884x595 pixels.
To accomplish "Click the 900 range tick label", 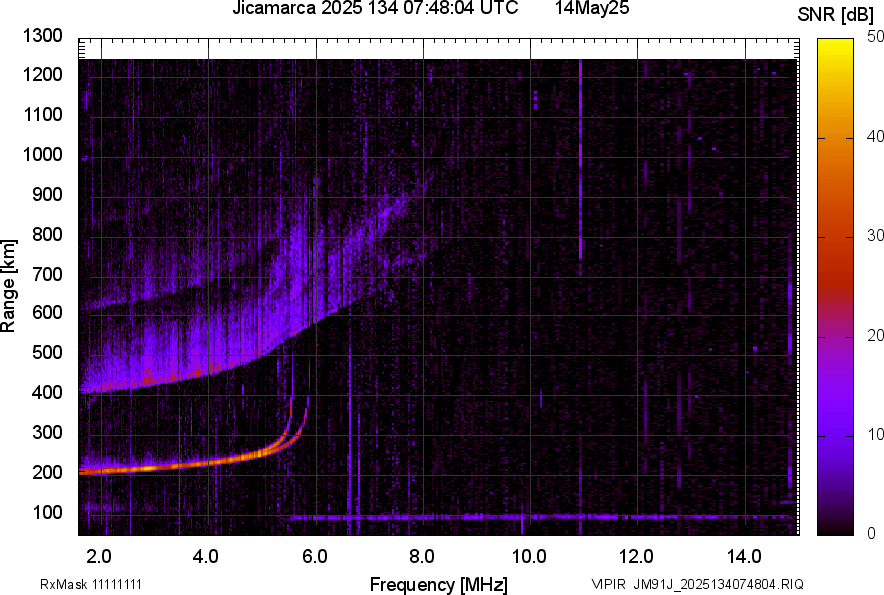I will 47,194.
